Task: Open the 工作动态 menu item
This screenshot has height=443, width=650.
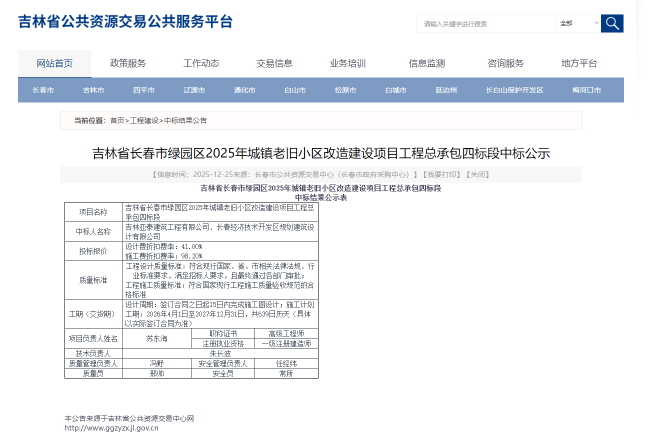Action: coord(201,63)
